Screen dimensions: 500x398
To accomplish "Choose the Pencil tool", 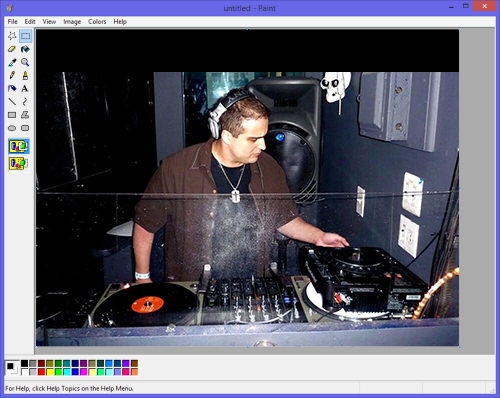I will (12, 75).
